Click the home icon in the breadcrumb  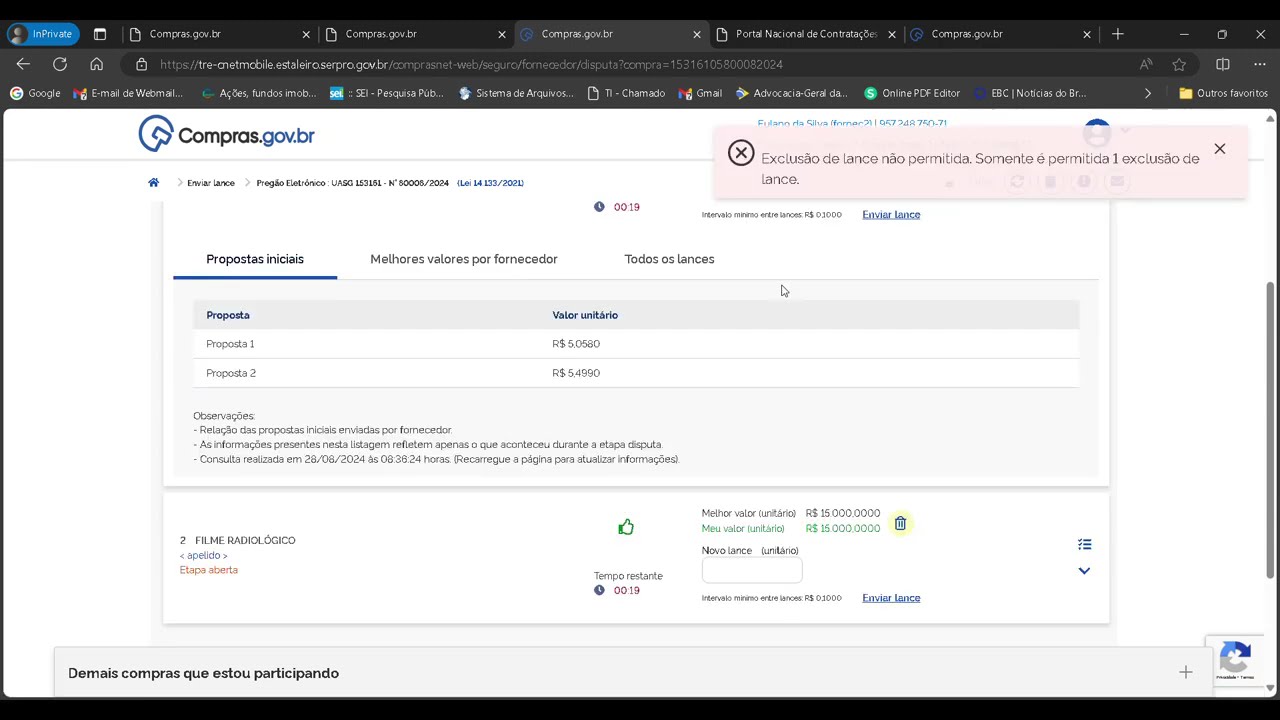point(153,183)
